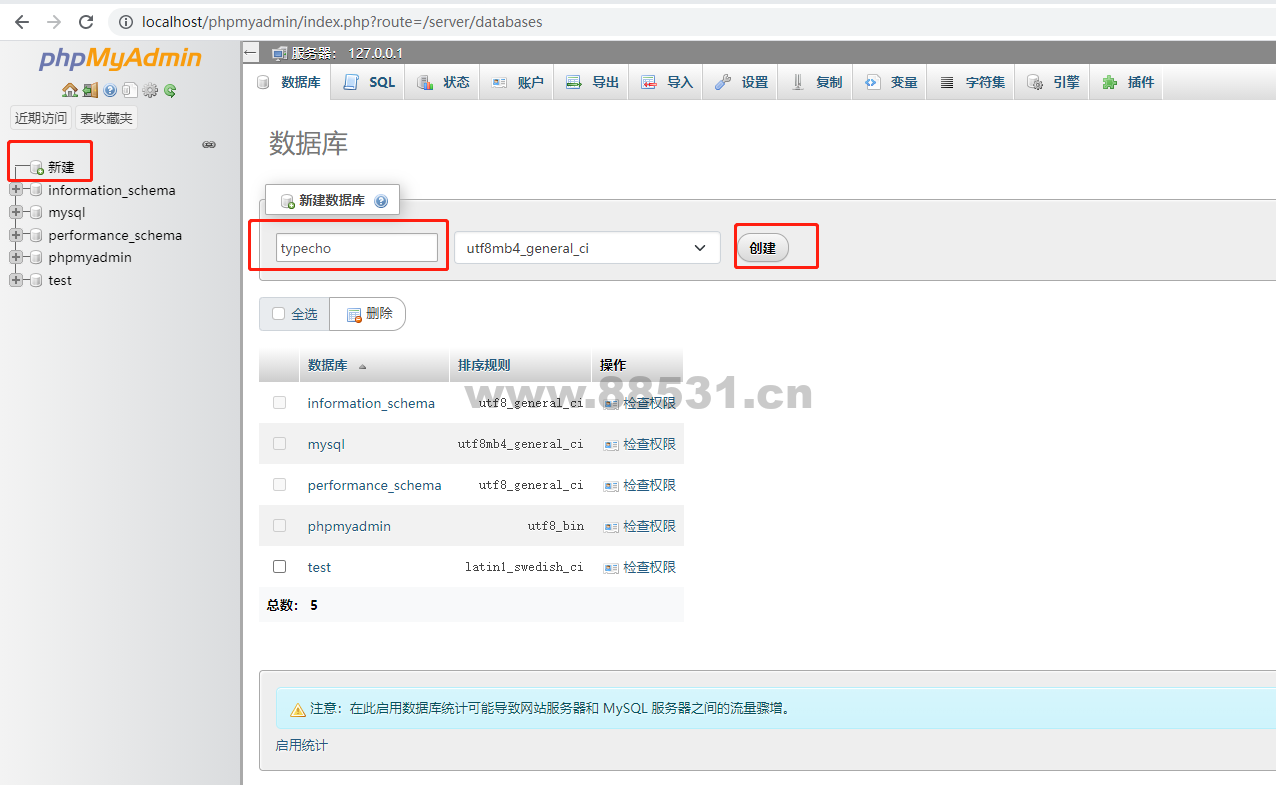Expand information_schema node in tree
Viewport: 1276px width, 785px height.
tap(16, 190)
